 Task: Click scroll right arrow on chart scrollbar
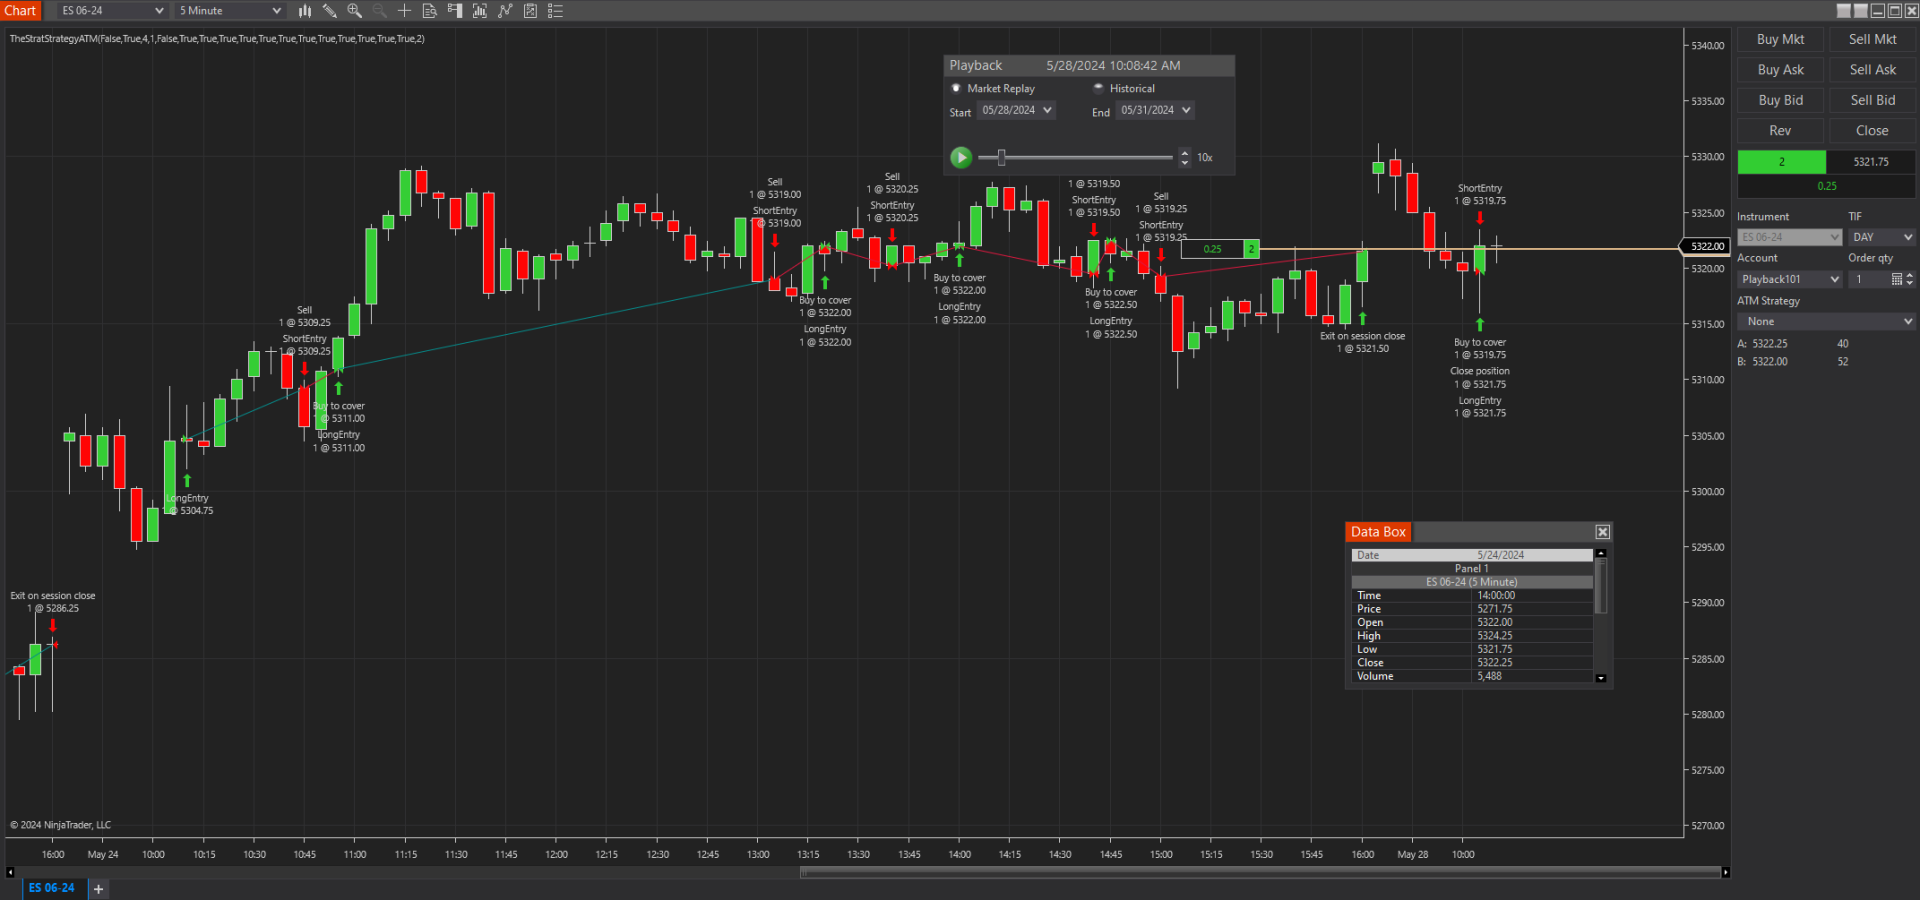pyautogui.click(x=1725, y=872)
